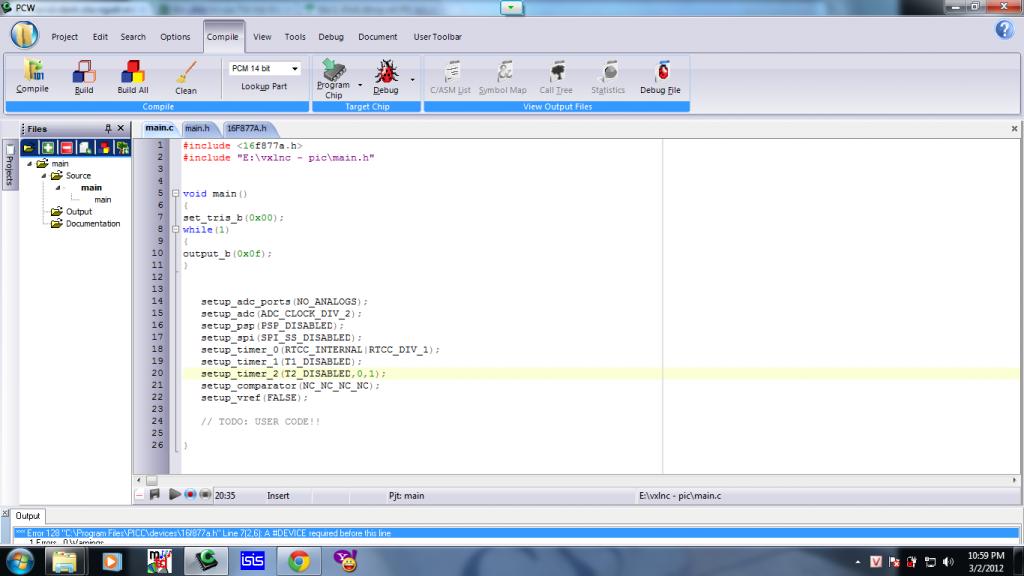Switch to the main.h editor tab
1024x576 pixels.
196,129
